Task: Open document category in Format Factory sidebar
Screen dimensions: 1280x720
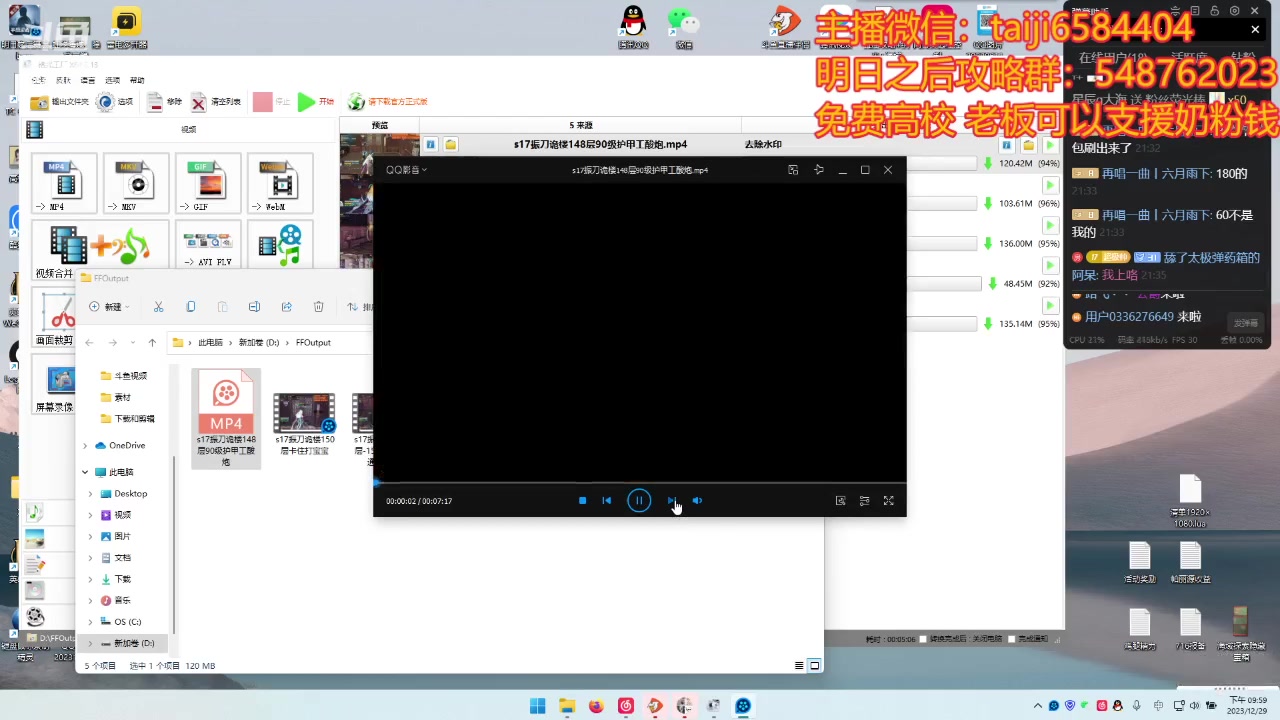Action: pyautogui.click(x=35, y=565)
